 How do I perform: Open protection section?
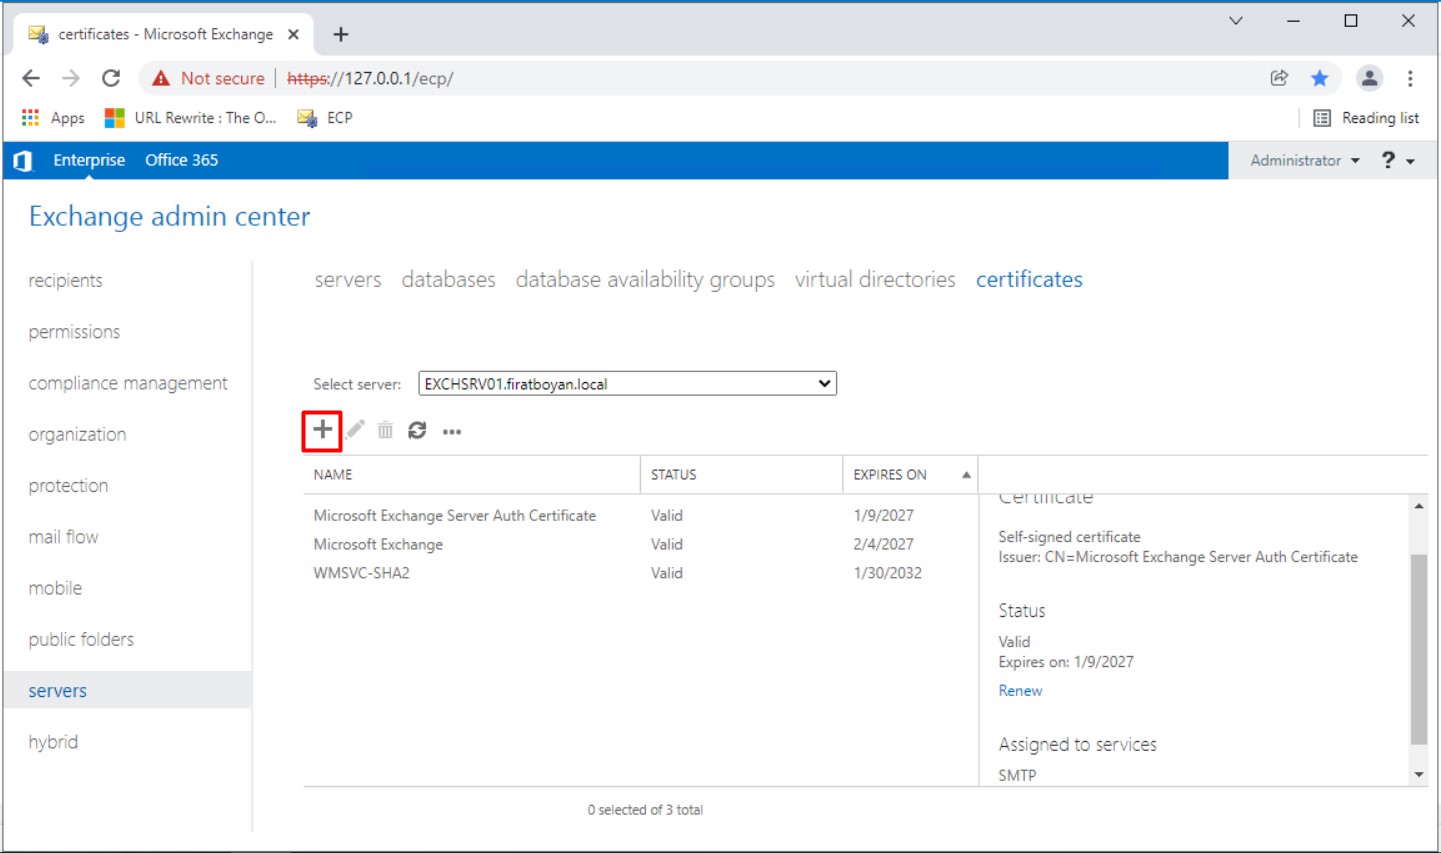pyautogui.click(x=68, y=486)
